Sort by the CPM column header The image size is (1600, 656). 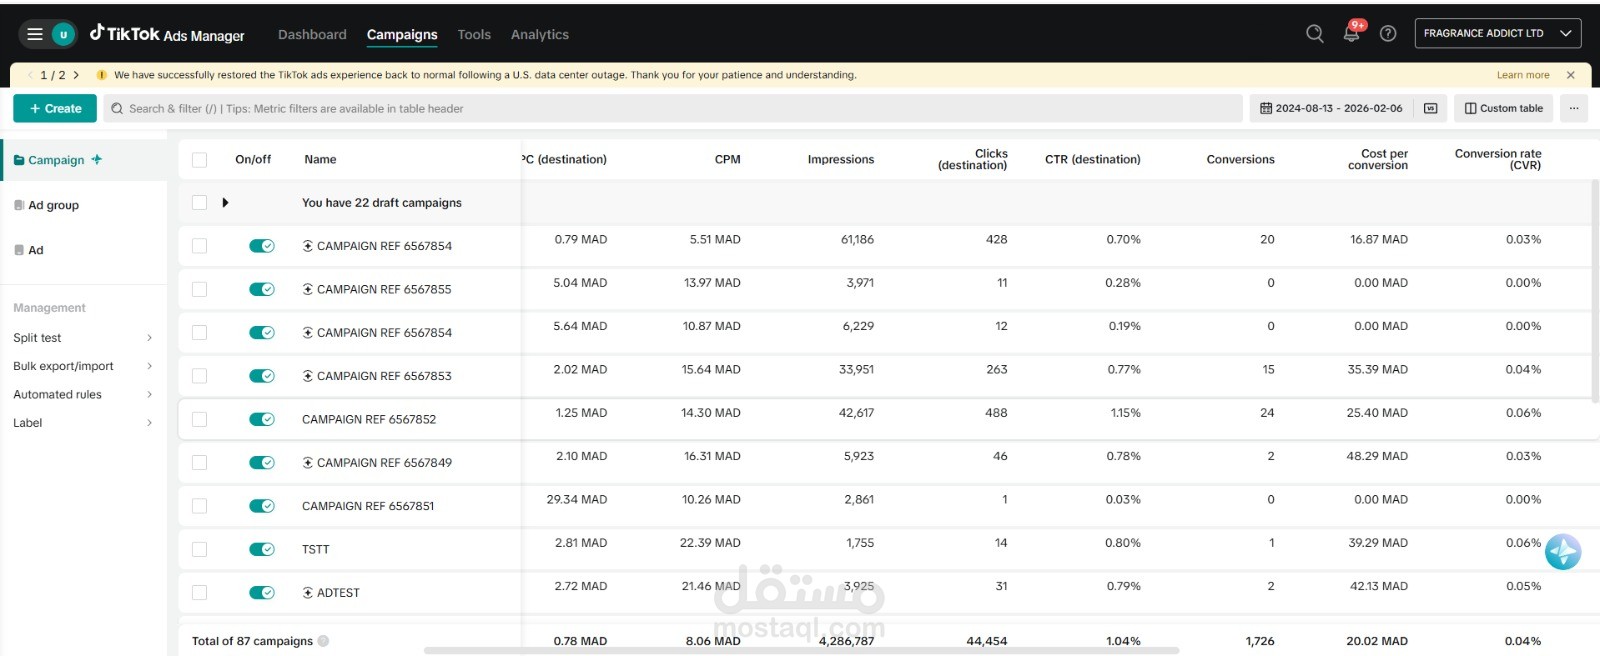[728, 159]
